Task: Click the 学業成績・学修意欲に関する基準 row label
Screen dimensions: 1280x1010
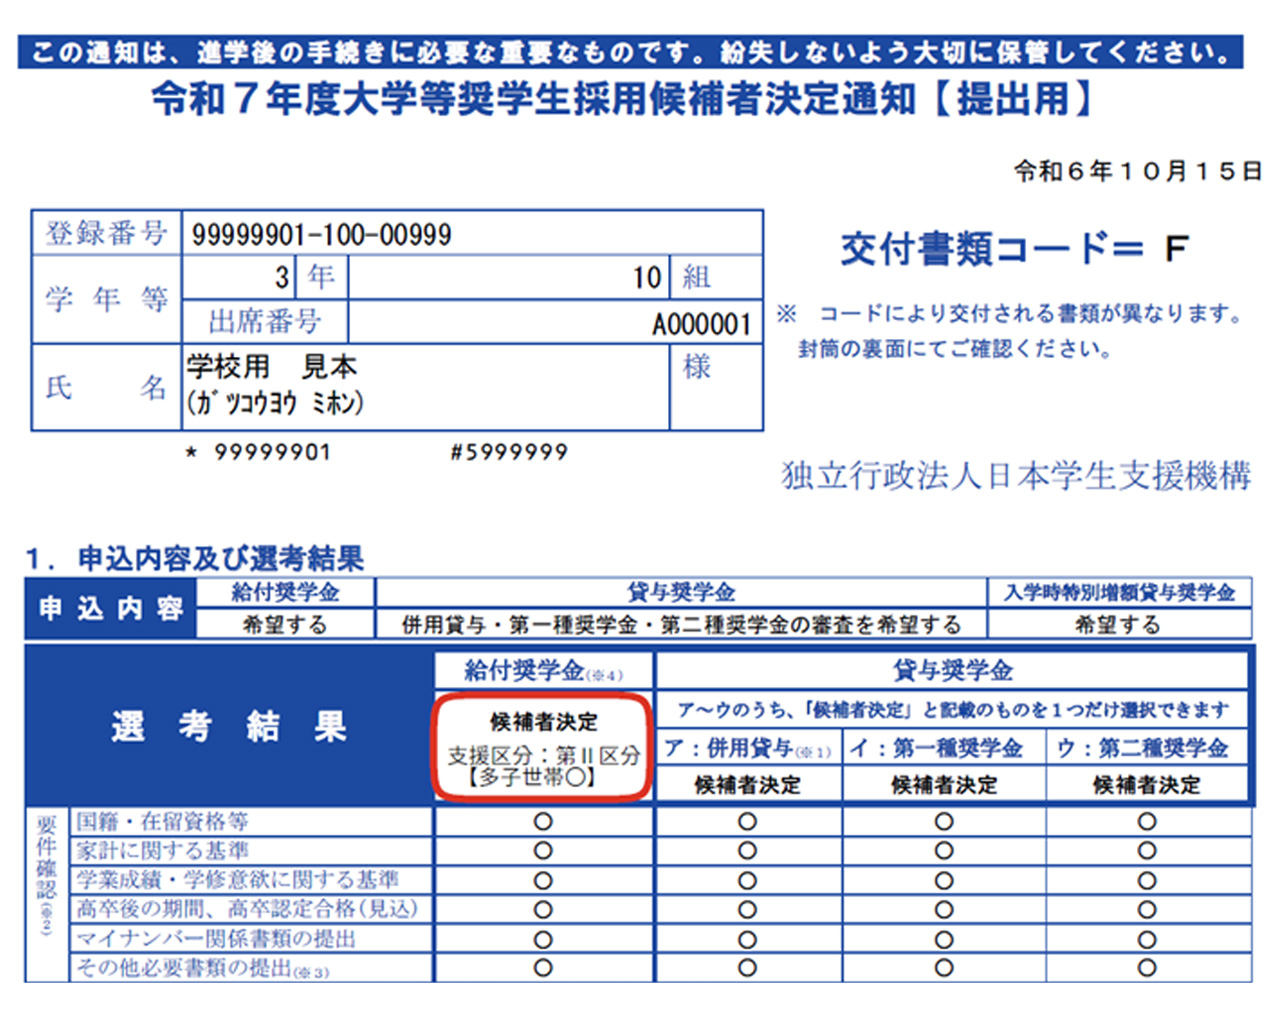Action: pos(238,880)
